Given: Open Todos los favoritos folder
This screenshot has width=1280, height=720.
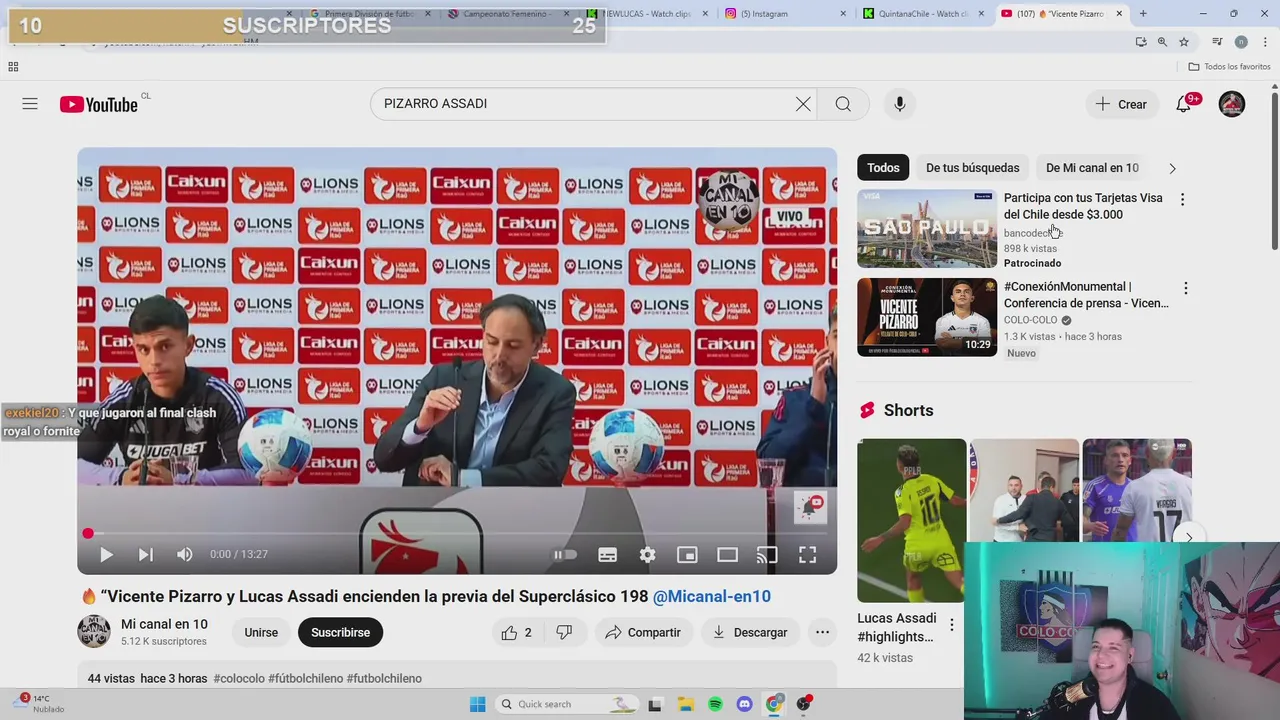Looking at the screenshot, I should click(x=1229, y=67).
